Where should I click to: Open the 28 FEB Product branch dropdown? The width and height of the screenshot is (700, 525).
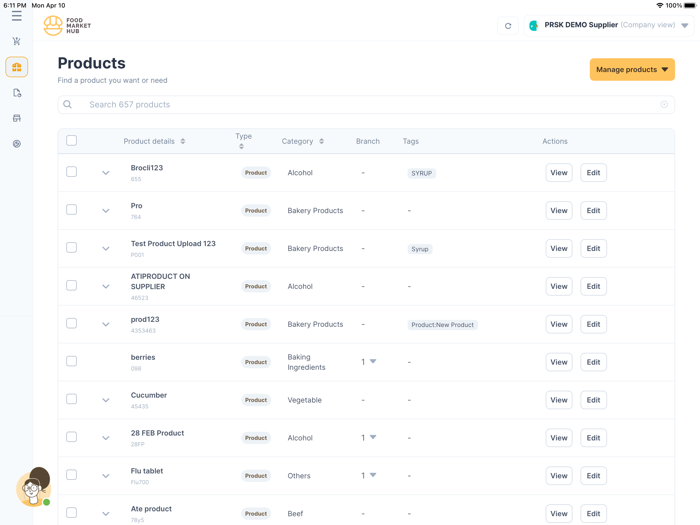373,438
